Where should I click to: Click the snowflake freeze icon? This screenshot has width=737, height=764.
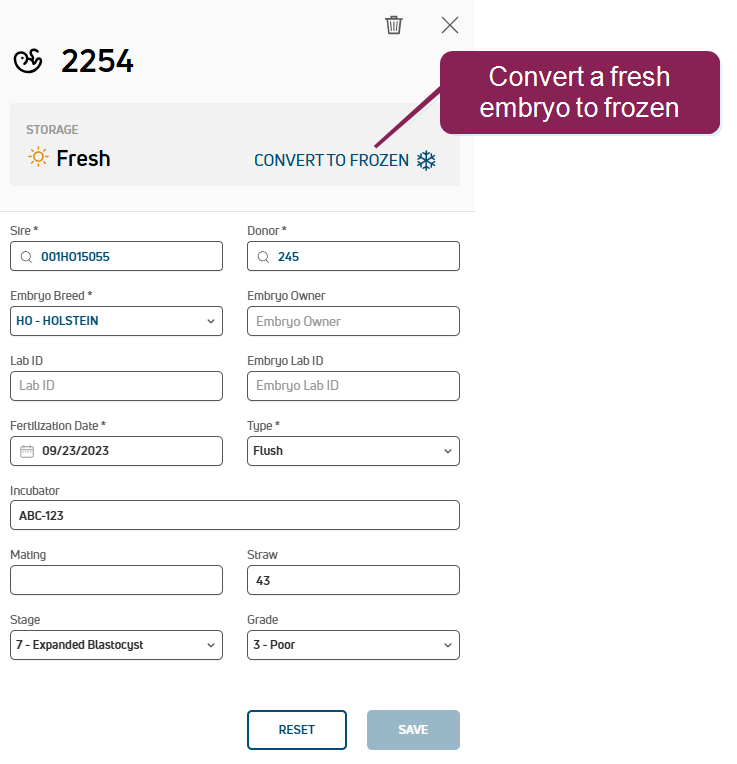(x=426, y=160)
